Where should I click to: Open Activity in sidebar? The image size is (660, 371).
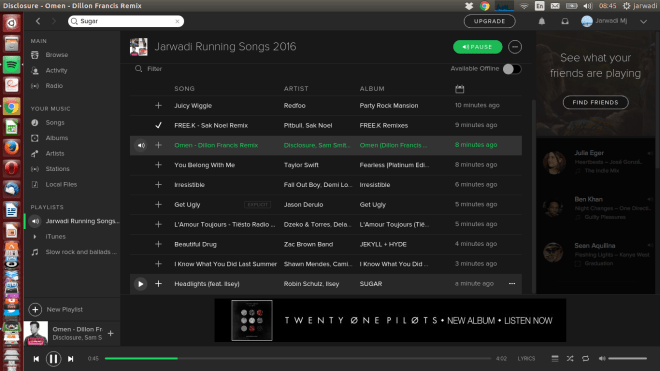[56, 70]
